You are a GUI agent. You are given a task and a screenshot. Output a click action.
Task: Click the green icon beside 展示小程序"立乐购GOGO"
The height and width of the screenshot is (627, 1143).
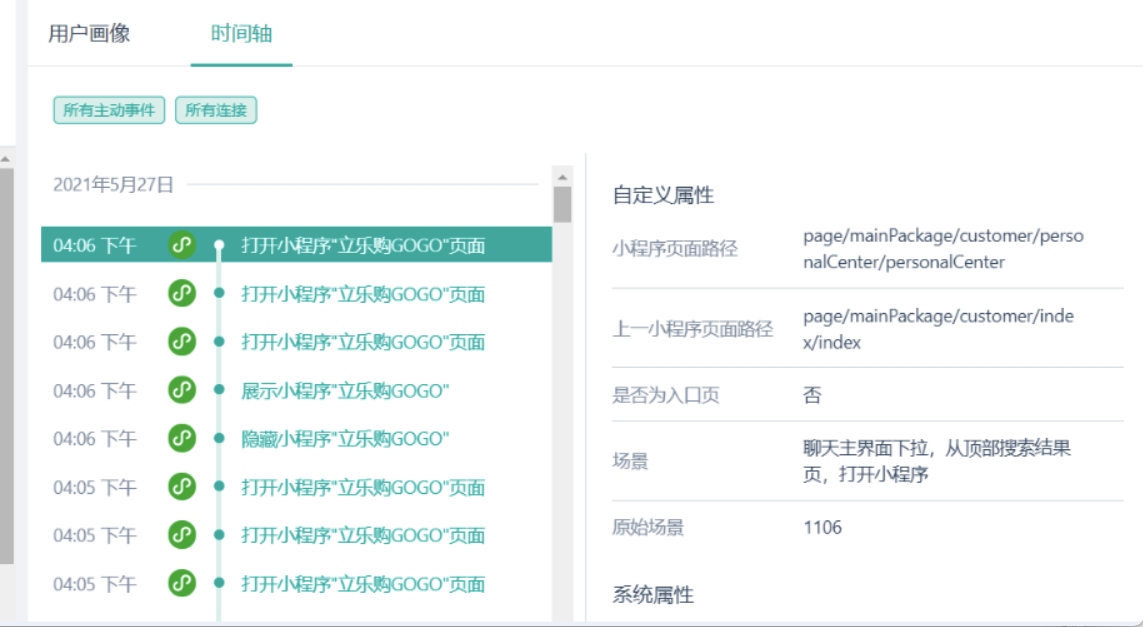coord(181,390)
